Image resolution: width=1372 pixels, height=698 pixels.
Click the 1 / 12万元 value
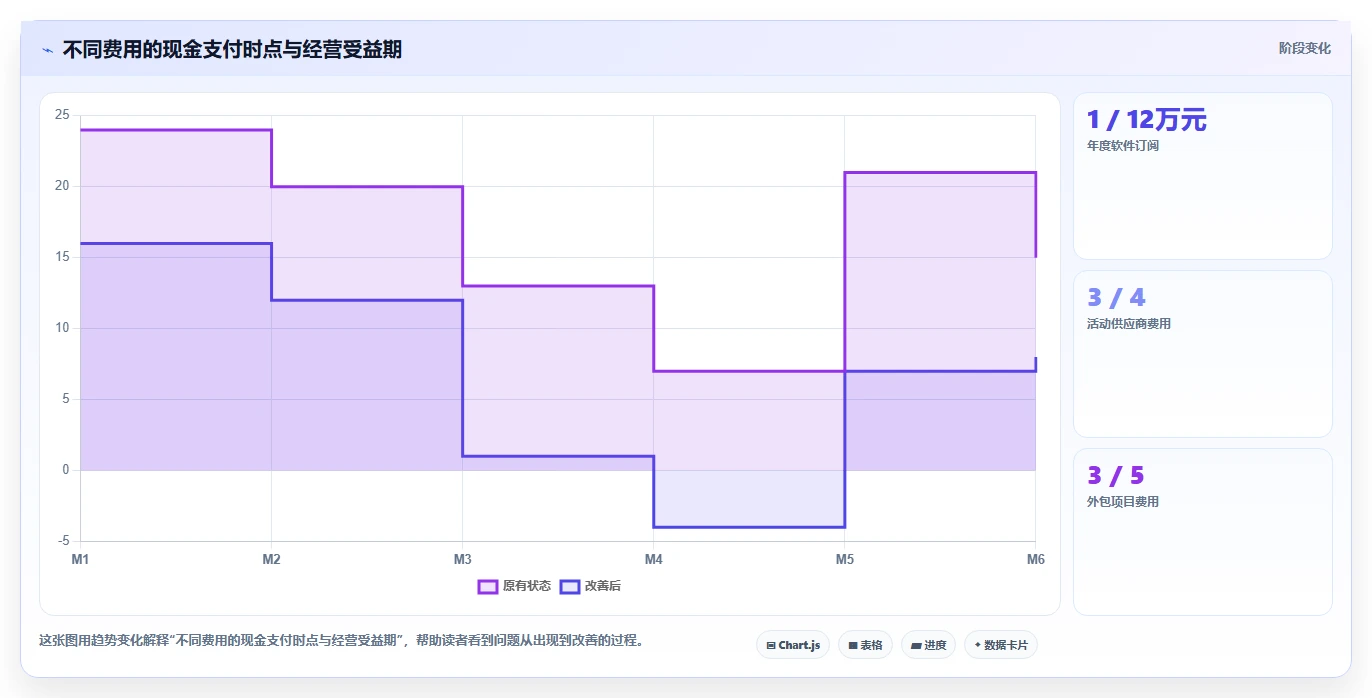coord(1147,120)
